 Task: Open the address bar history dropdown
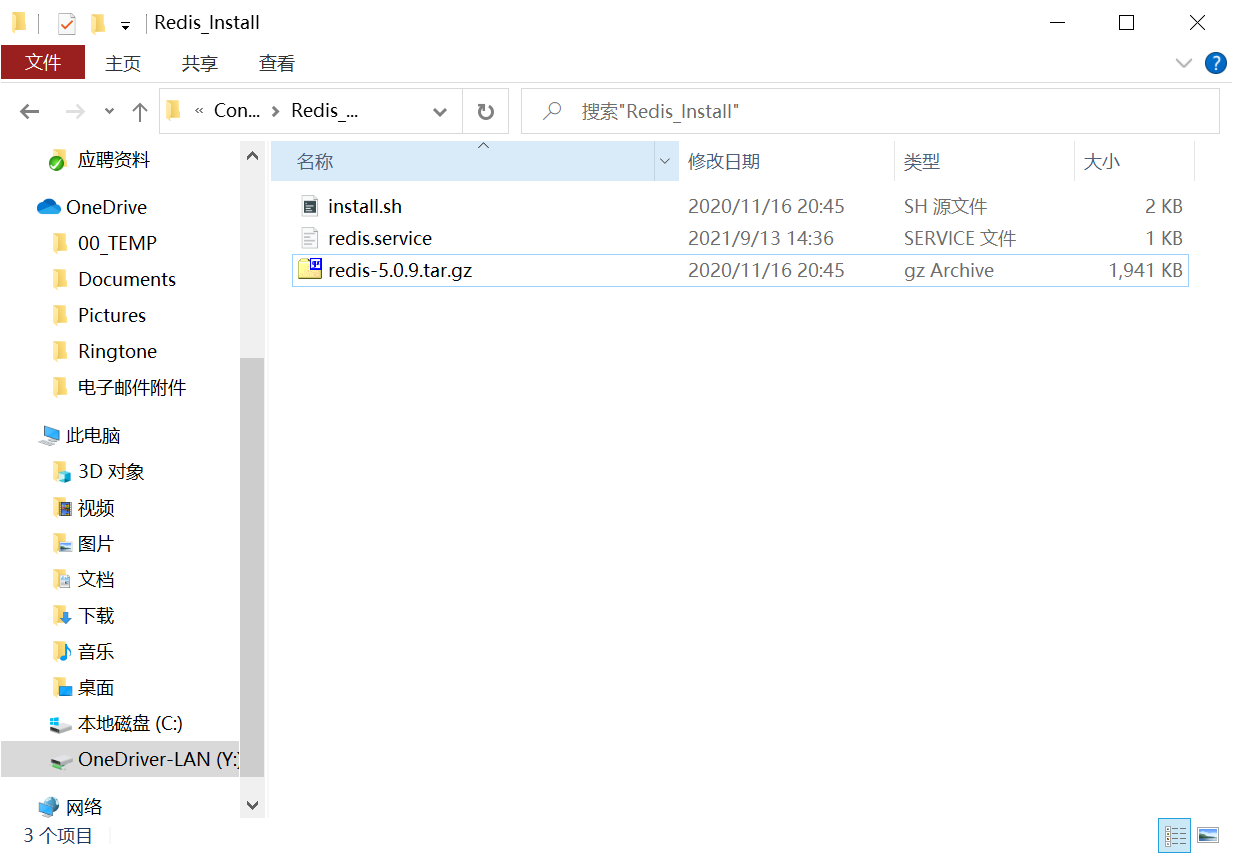(440, 112)
